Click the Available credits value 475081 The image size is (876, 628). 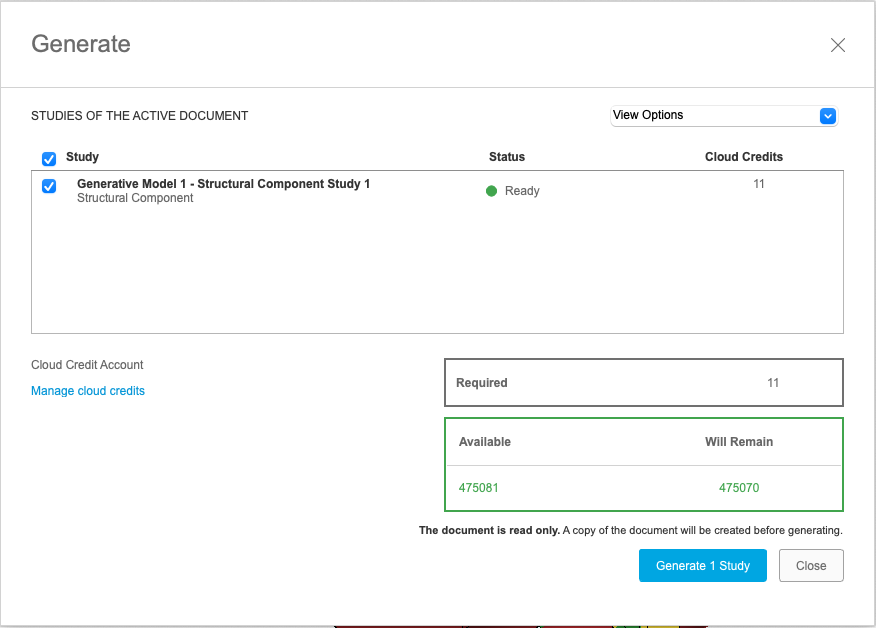click(x=479, y=488)
